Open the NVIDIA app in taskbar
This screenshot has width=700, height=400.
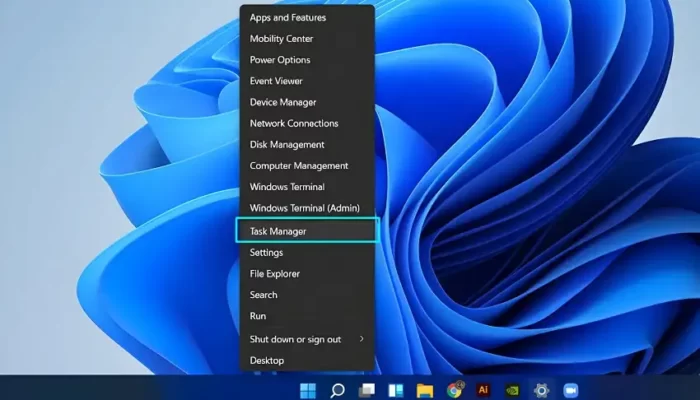[x=514, y=390]
